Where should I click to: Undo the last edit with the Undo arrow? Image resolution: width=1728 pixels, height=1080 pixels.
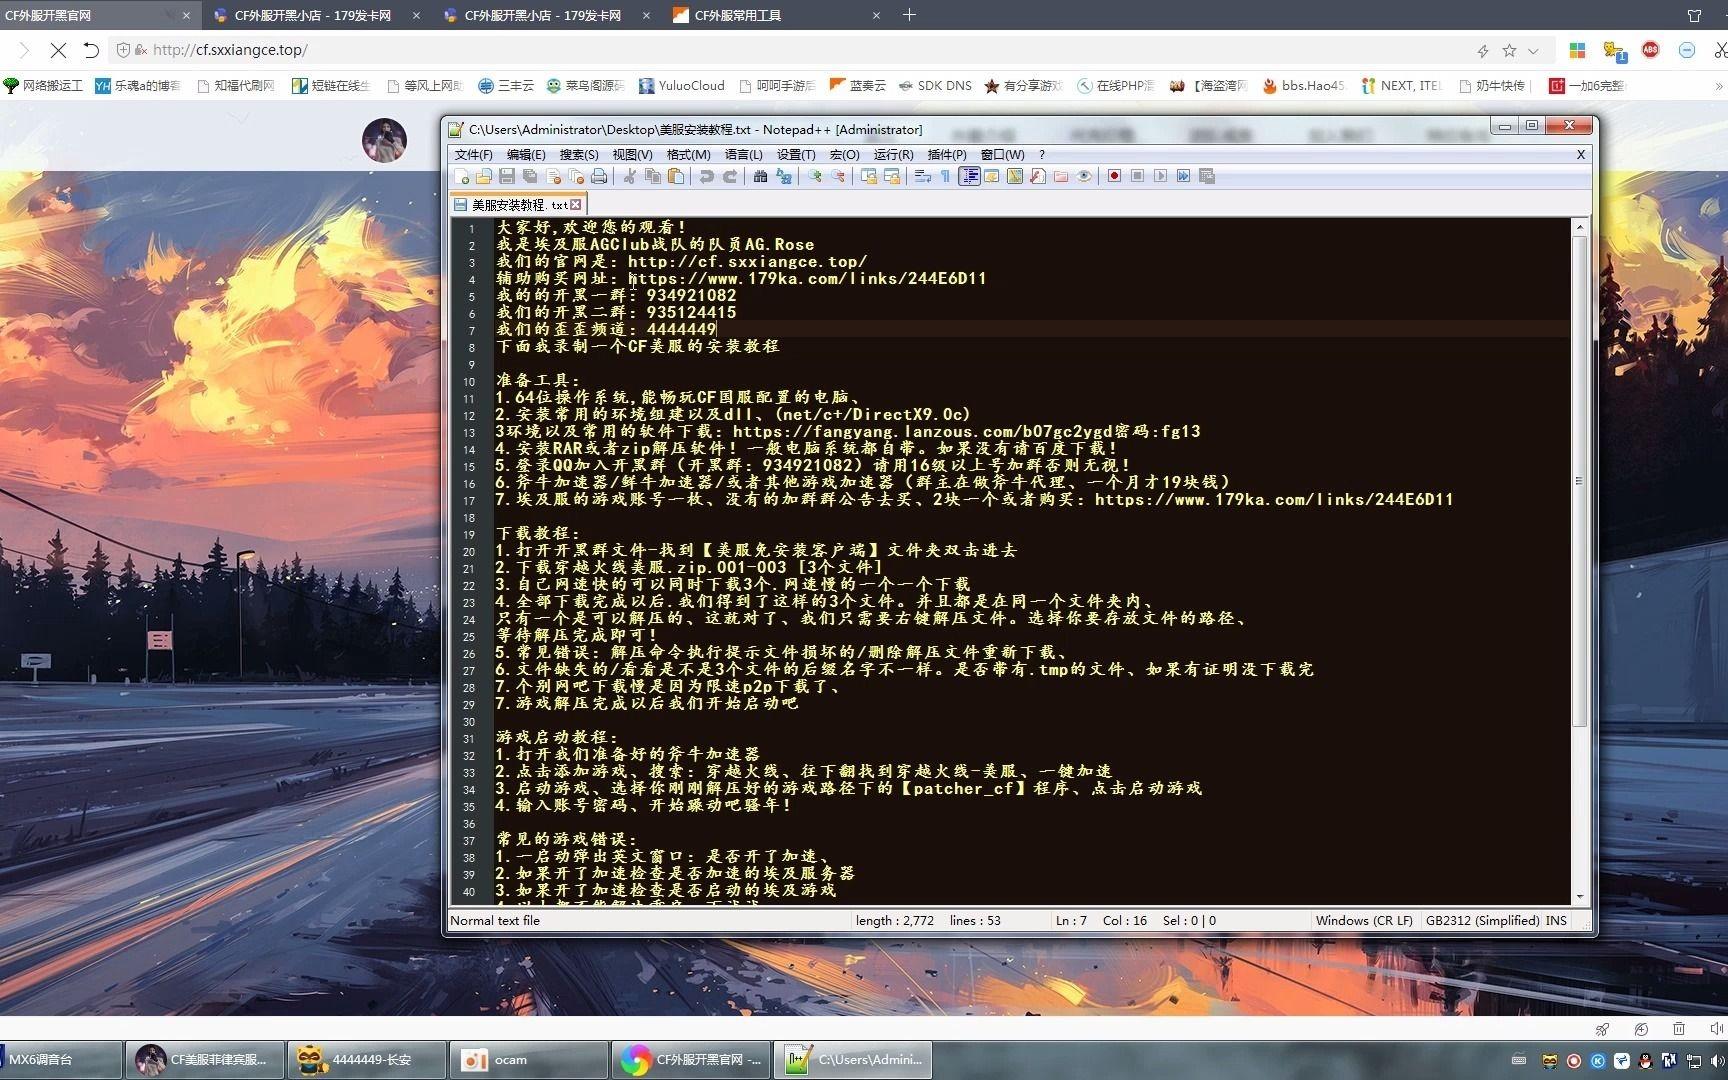(706, 176)
